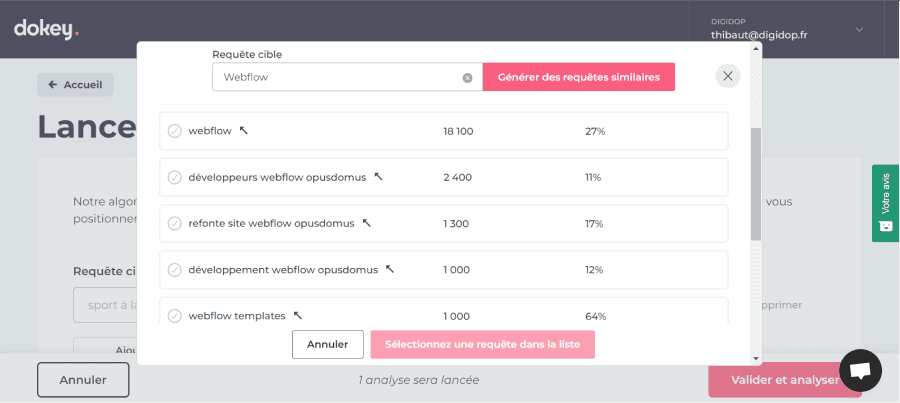Viewport: 900px width, 403px height.
Task: Go back via the Accueil button
Action: [x=75, y=85]
